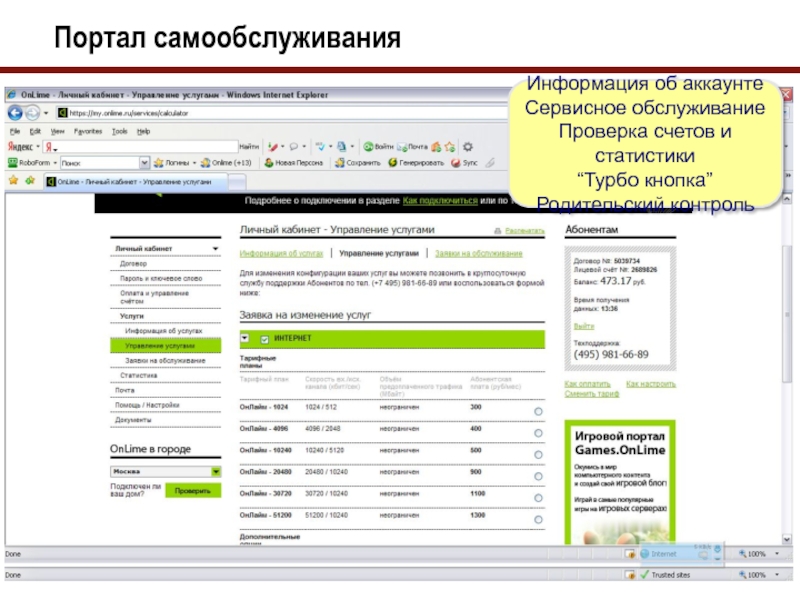
Task: Click the Yandex search input field
Action: coord(140,147)
